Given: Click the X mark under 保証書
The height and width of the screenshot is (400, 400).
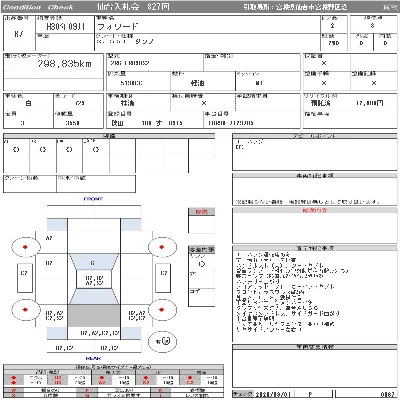Looking at the screenshot, I should [x=324, y=63].
